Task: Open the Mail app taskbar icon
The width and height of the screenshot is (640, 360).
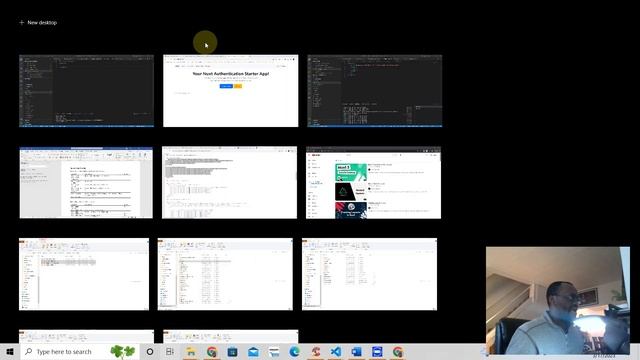Action: click(253, 351)
